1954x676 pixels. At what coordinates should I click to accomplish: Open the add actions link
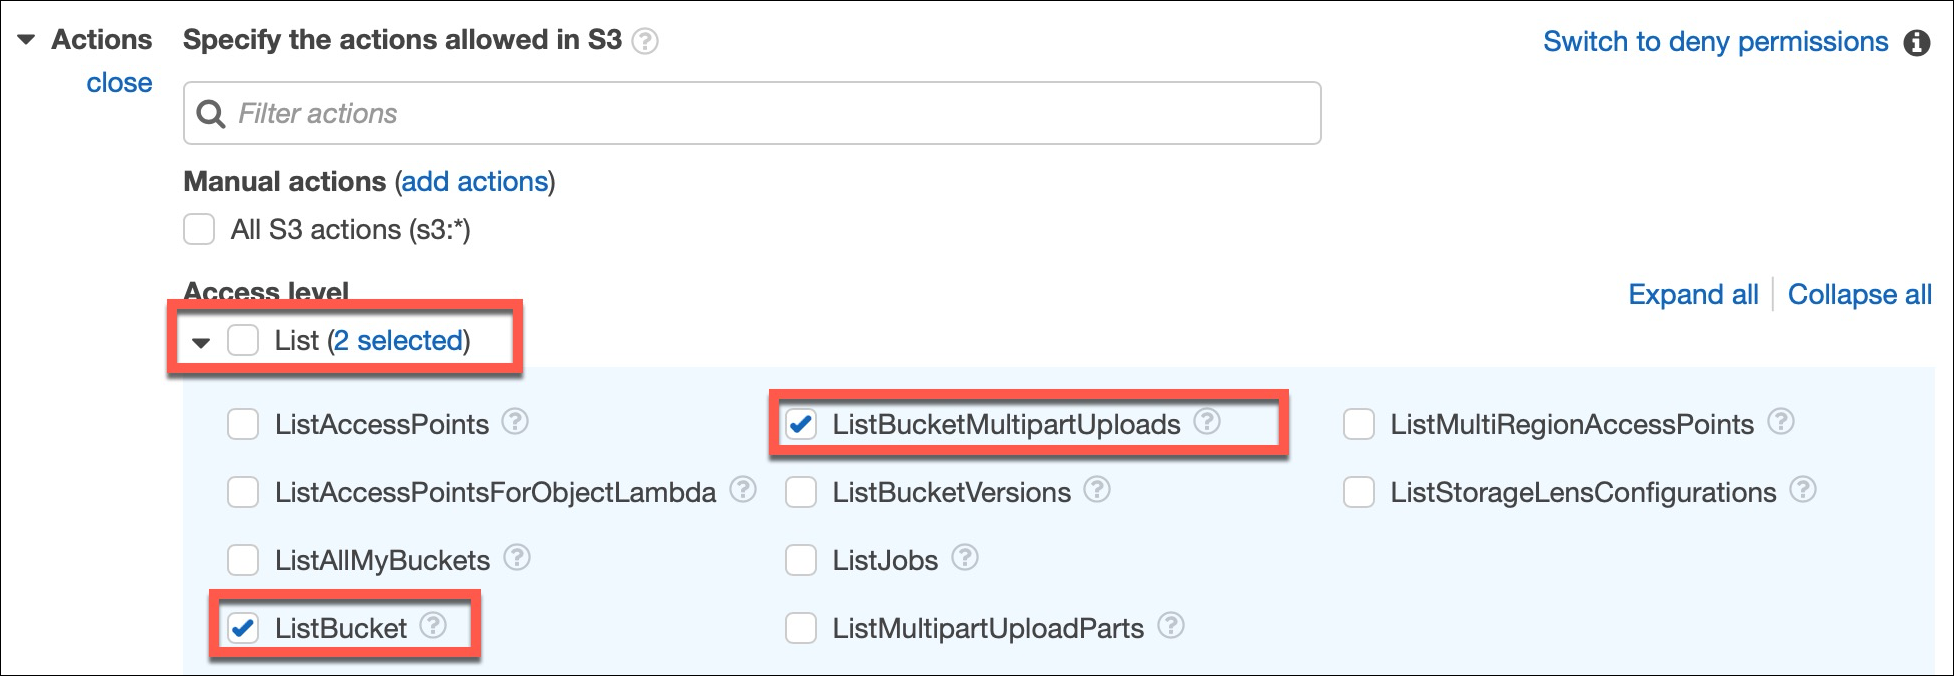(475, 182)
